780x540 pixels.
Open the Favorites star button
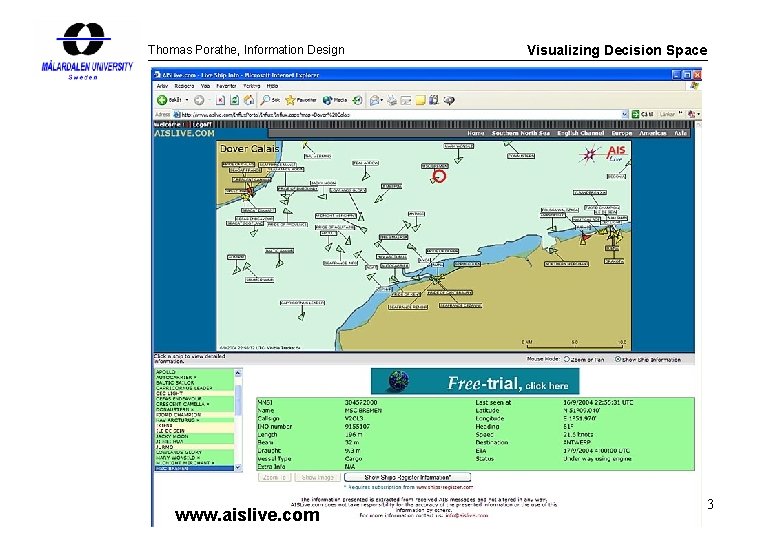pos(301,100)
